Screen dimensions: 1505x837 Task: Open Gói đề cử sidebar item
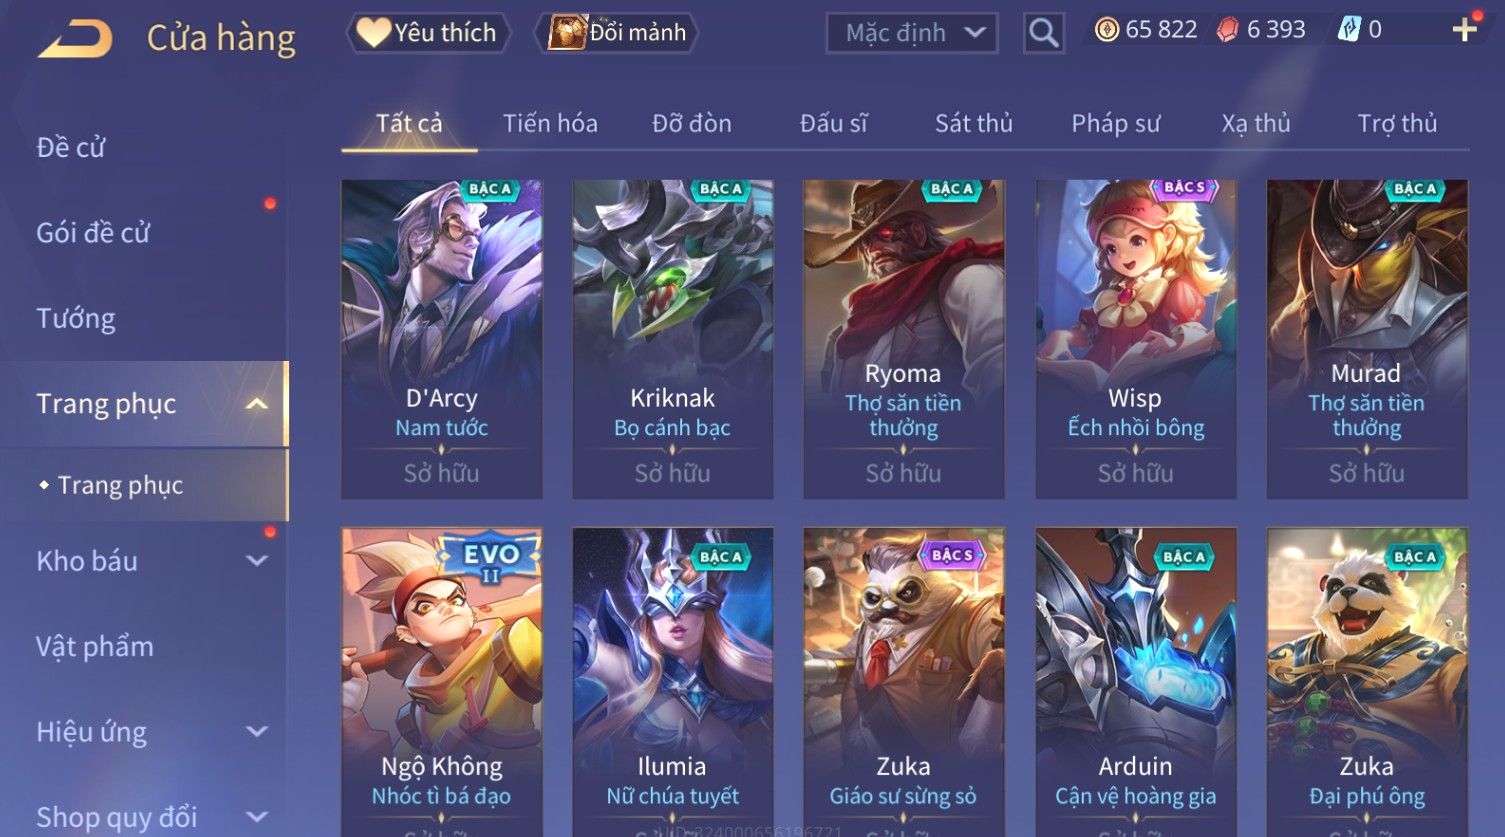(93, 233)
